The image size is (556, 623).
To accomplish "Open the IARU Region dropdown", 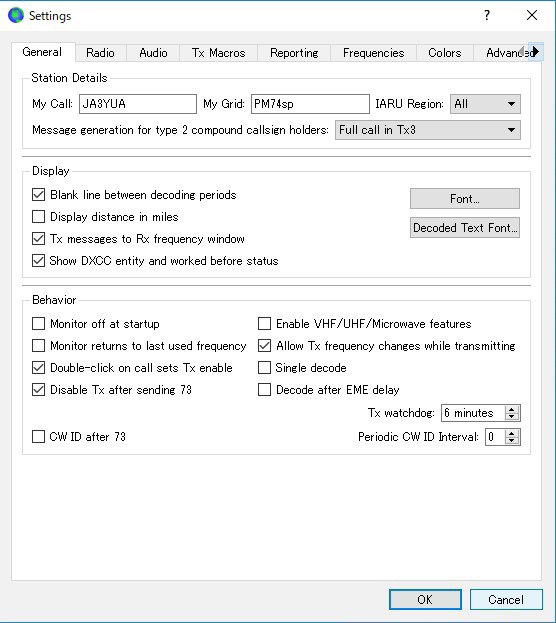I will point(485,104).
